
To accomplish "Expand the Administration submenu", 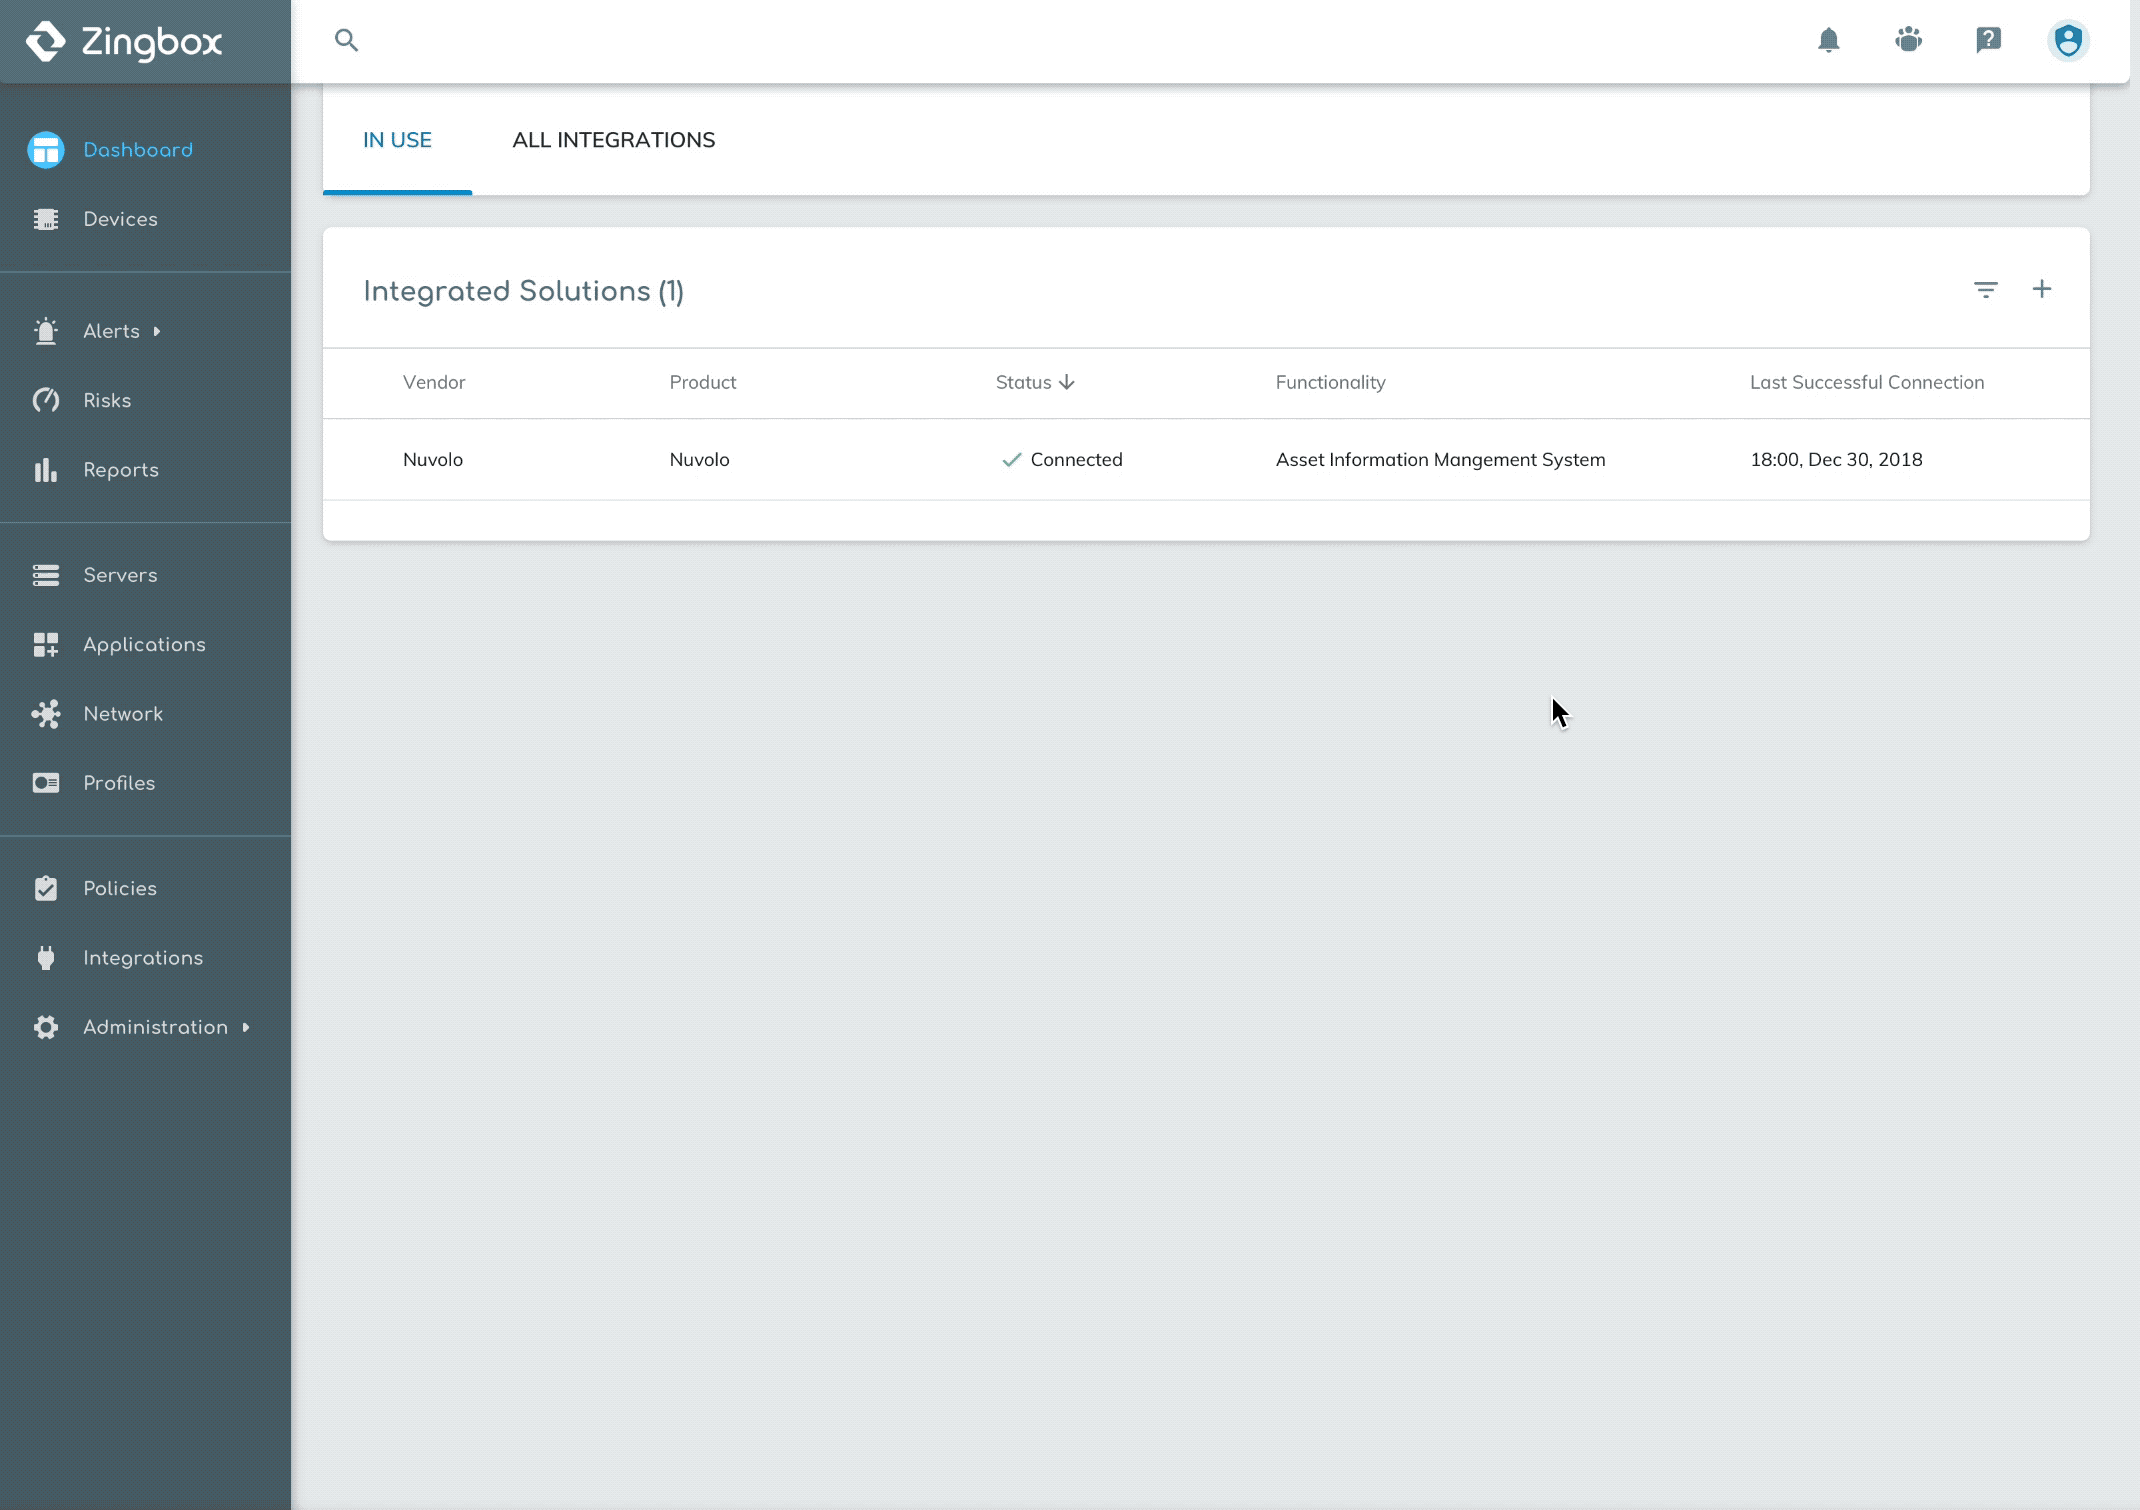I will [154, 1027].
